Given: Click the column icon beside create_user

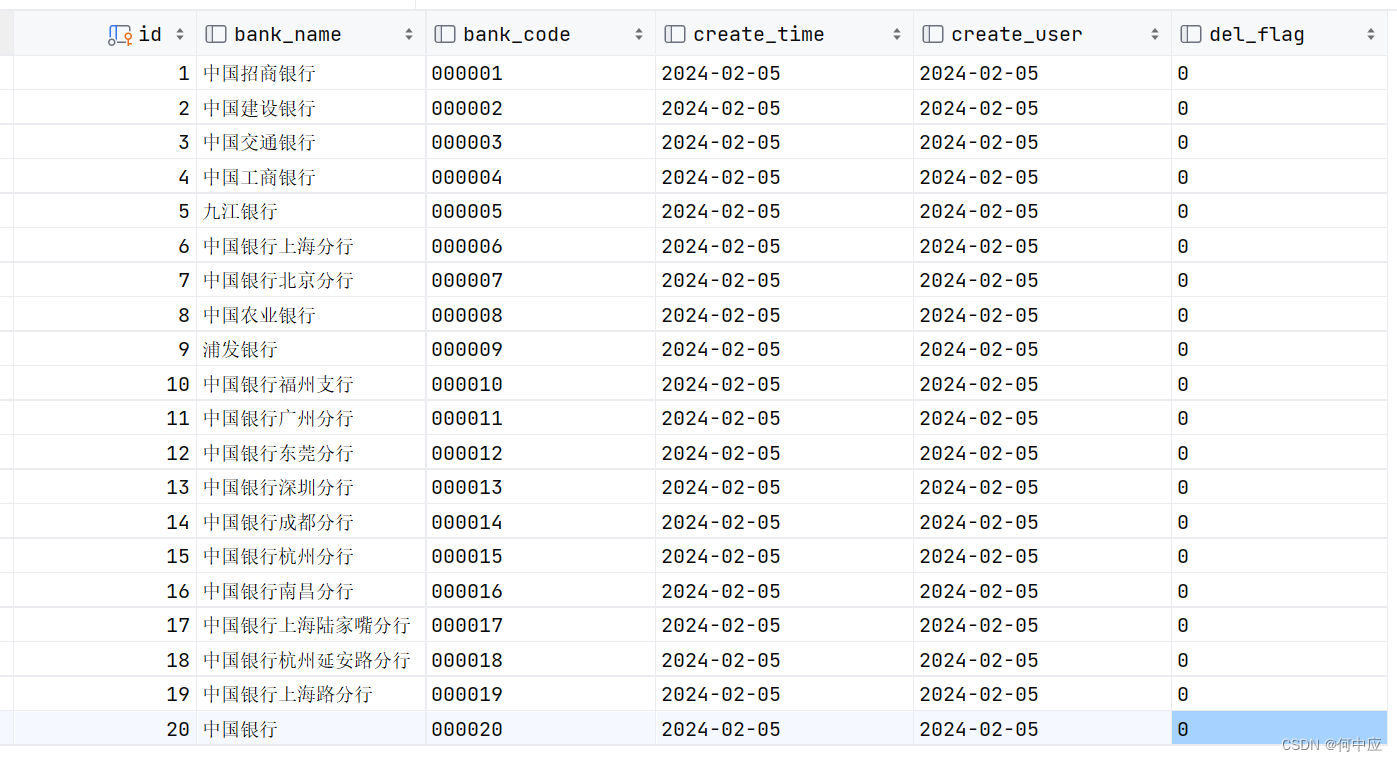Looking at the screenshot, I should coord(933,34).
